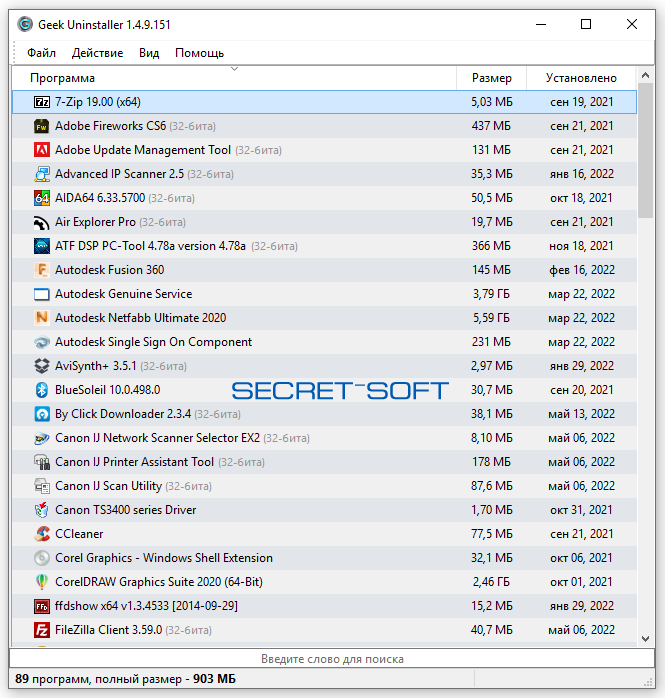Click the 7-Zip program icon

click(x=42, y=102)
